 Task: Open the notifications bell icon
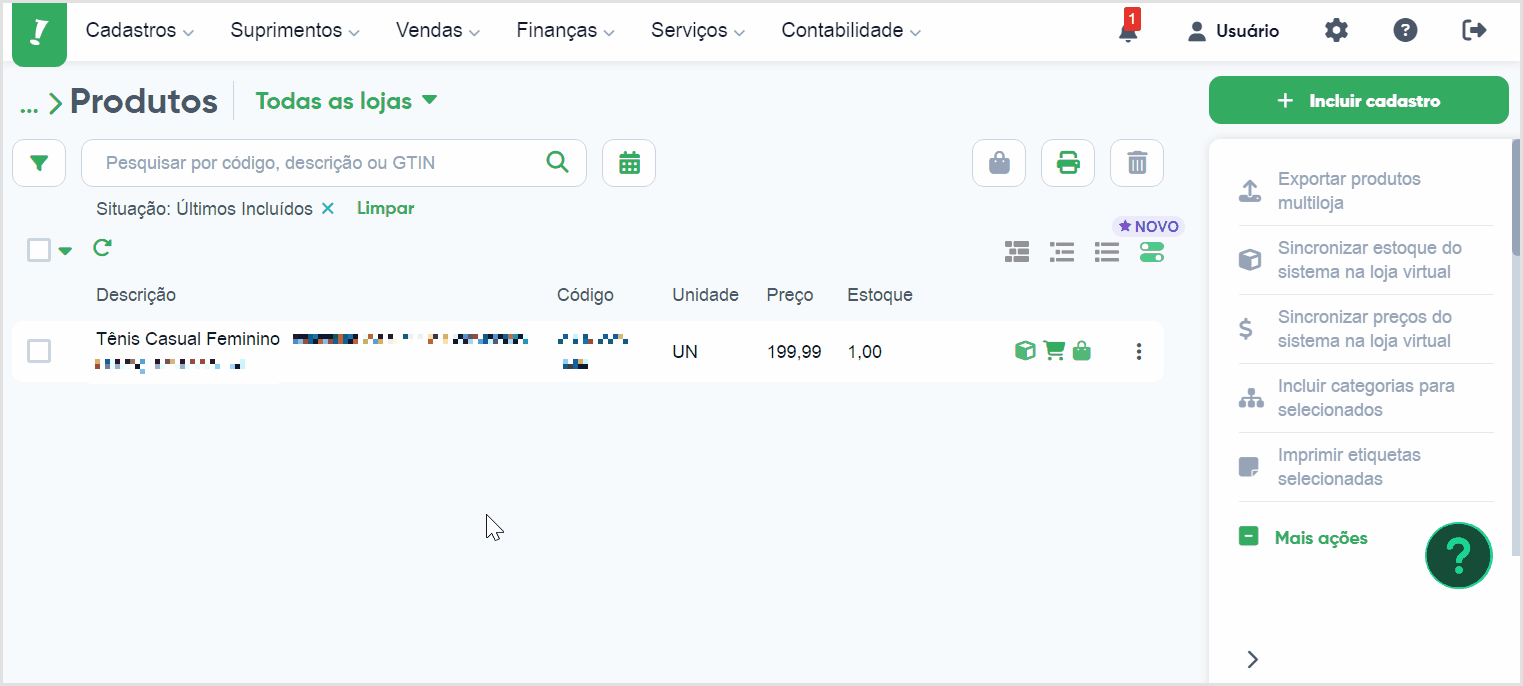click(1128, 32)
